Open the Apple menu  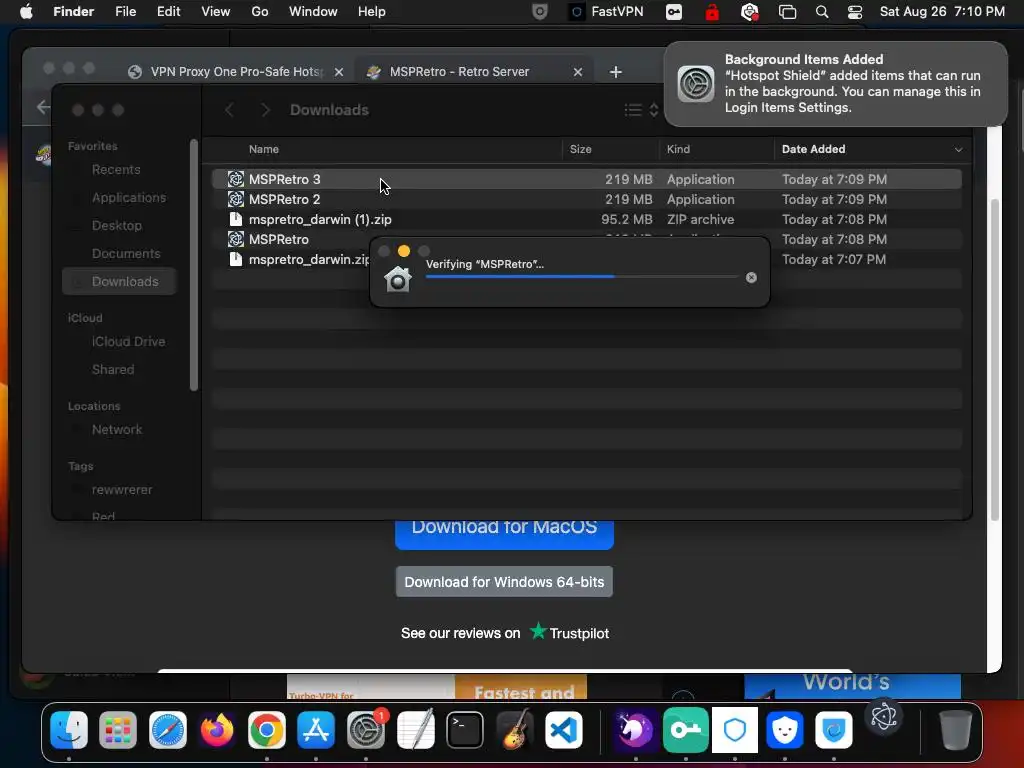click(x=26, y=12)
